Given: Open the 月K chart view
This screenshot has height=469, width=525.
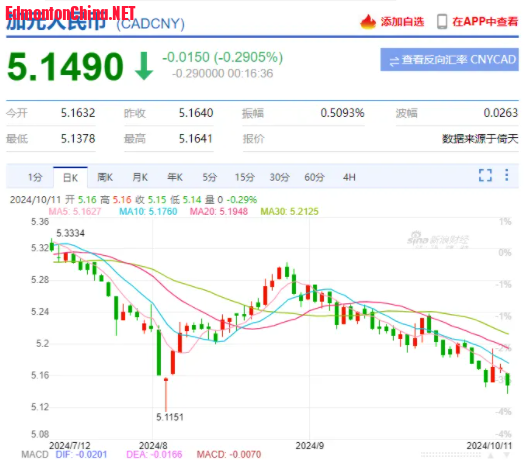Looking at the screenshot, I should [x=140, y=177].
